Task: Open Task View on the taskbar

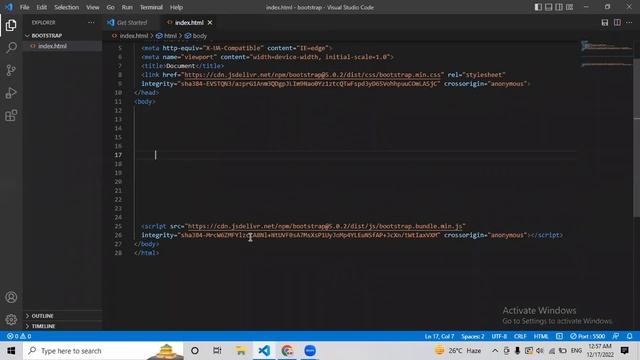Action: [217, 351]
